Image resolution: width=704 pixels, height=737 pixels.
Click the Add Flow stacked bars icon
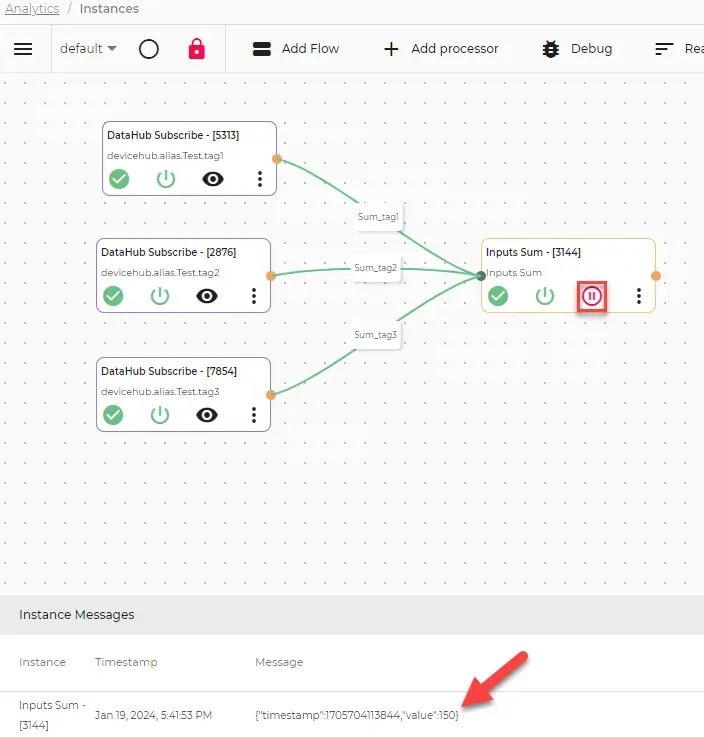click(262, 49)
